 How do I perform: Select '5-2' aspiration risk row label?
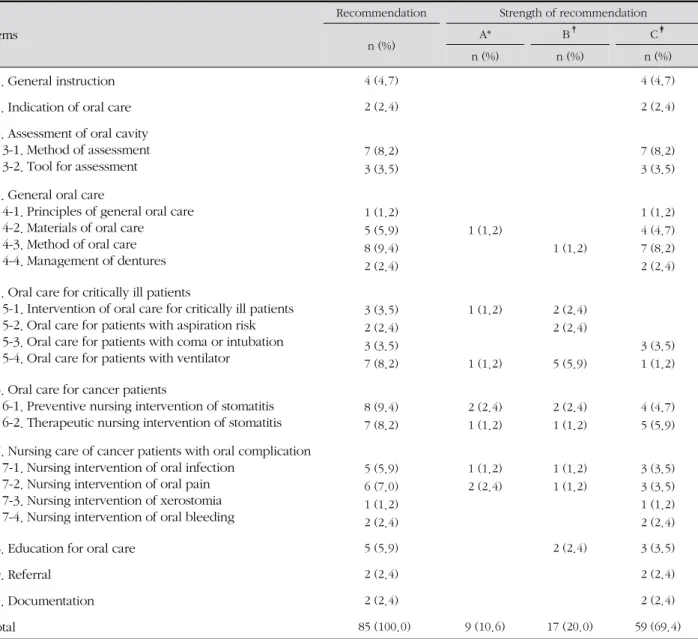pos(129,326)
